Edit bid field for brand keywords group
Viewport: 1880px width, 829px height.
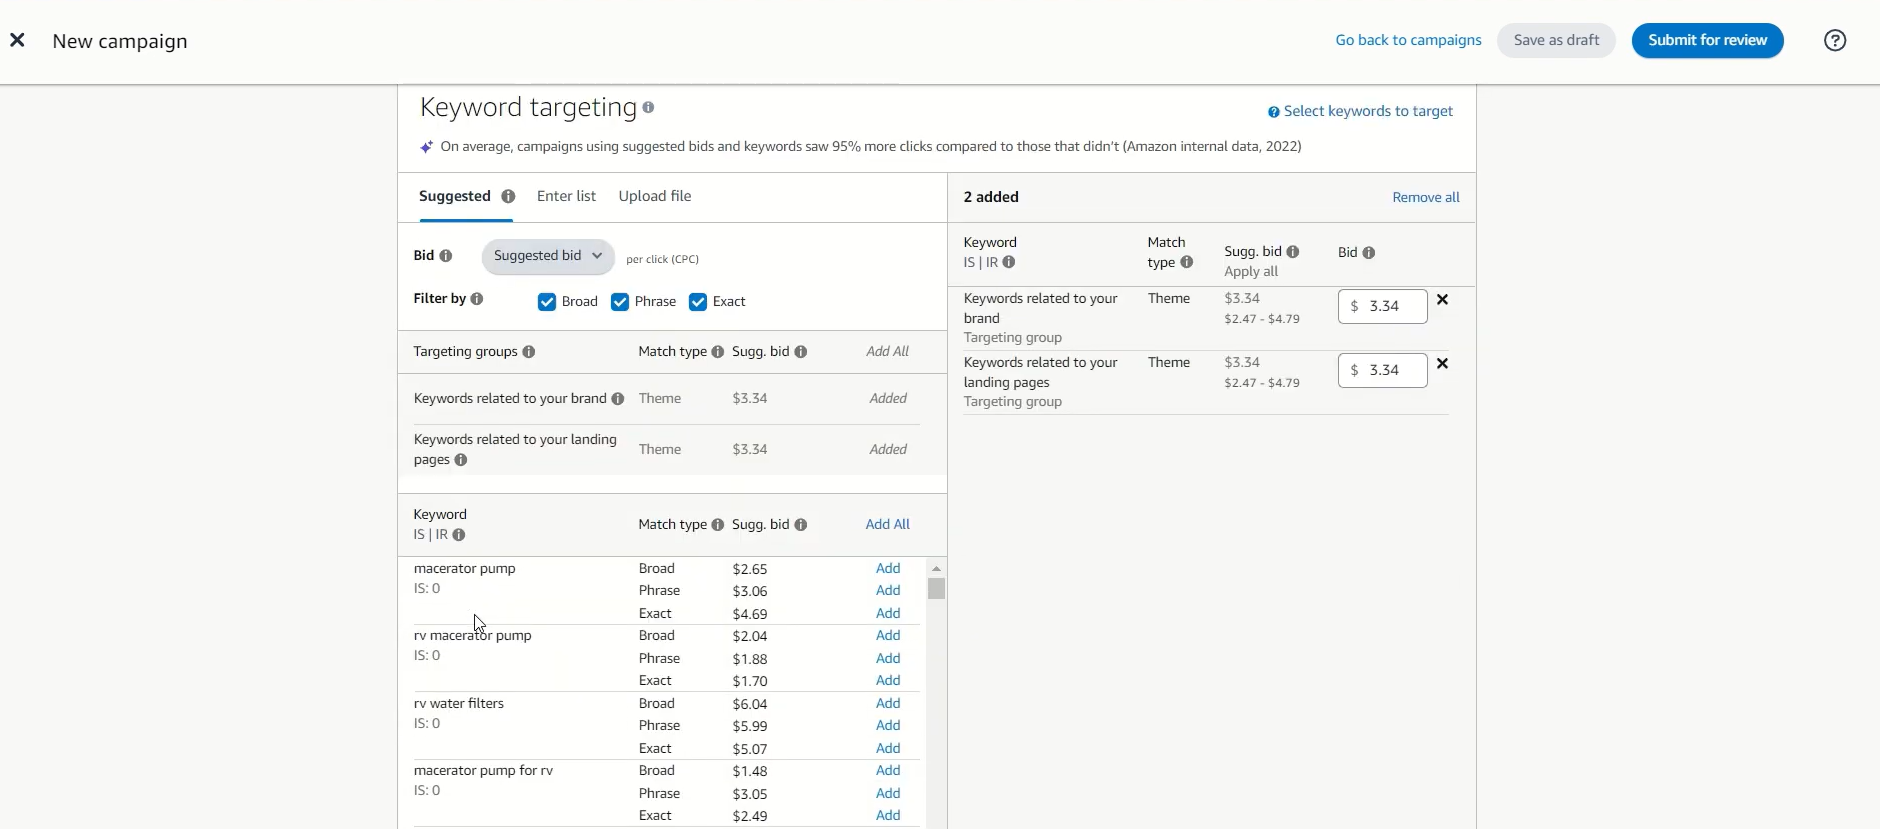coord(1383,306)
